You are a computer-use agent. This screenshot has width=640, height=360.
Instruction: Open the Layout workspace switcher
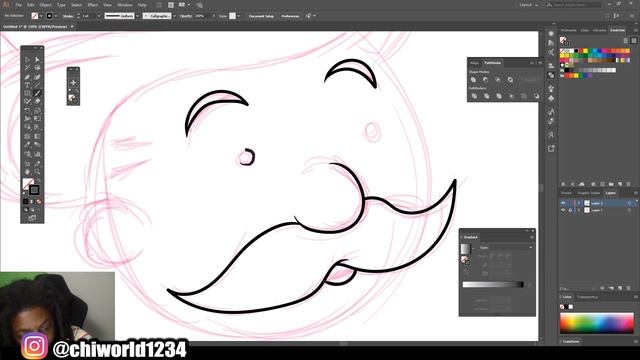pyautogui.click(x=529, y=5)
